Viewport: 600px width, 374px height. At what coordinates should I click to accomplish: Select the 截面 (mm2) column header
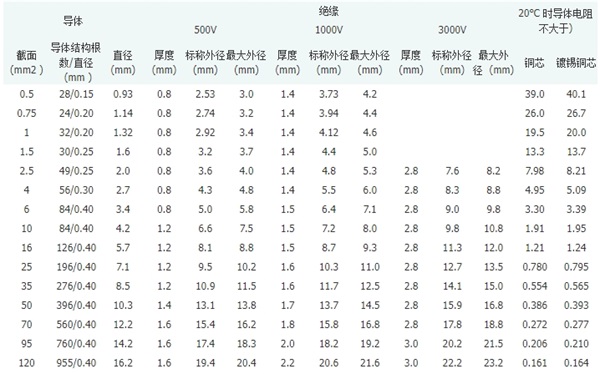tap(26, 62)
